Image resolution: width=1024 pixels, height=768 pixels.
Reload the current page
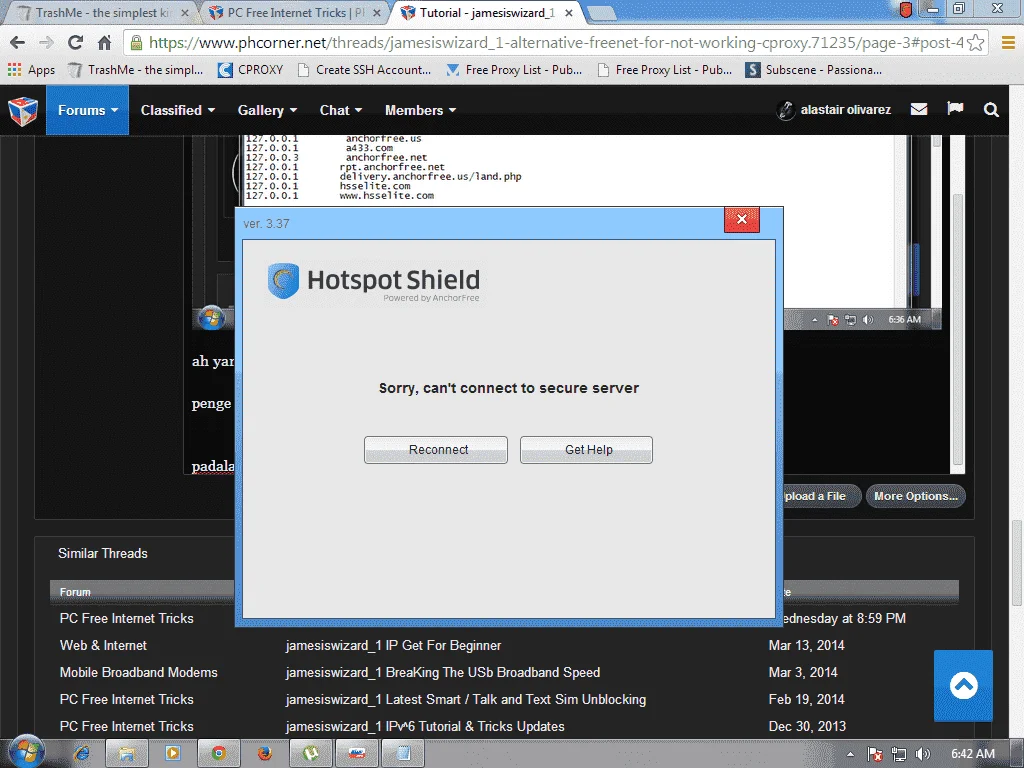pyautogui.click(x=76, y=42)
